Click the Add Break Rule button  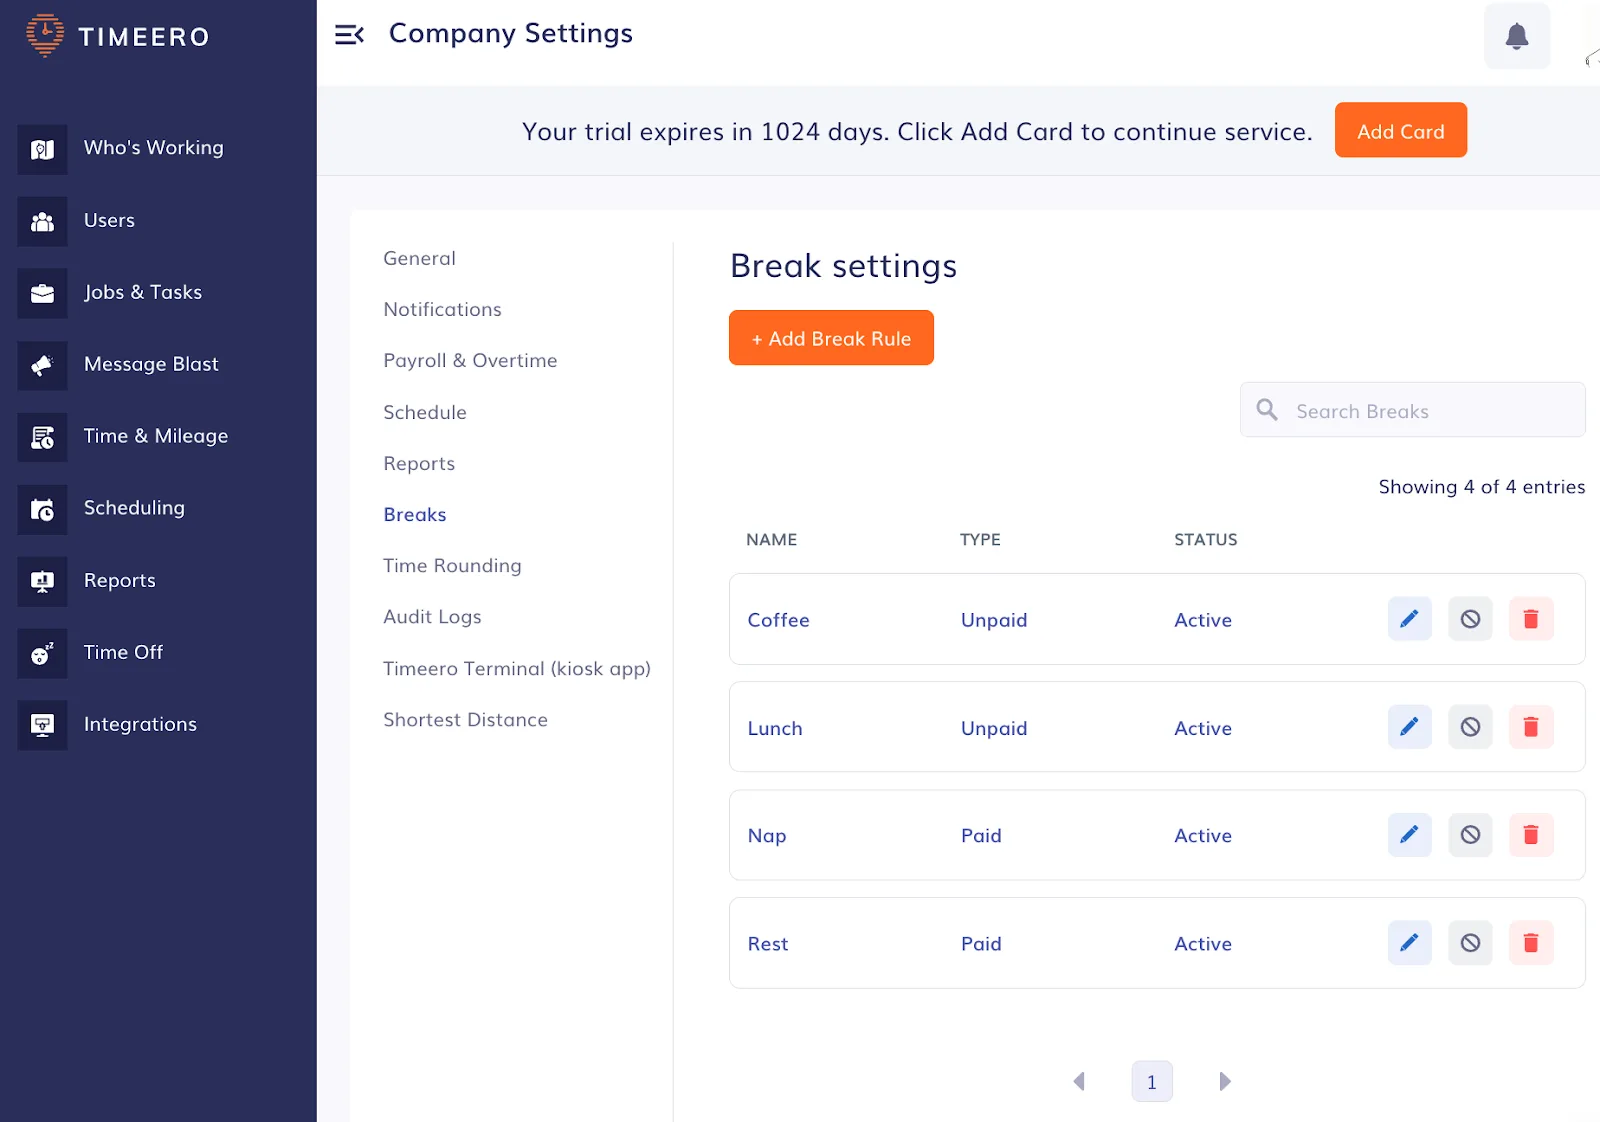tap(831, 337)
